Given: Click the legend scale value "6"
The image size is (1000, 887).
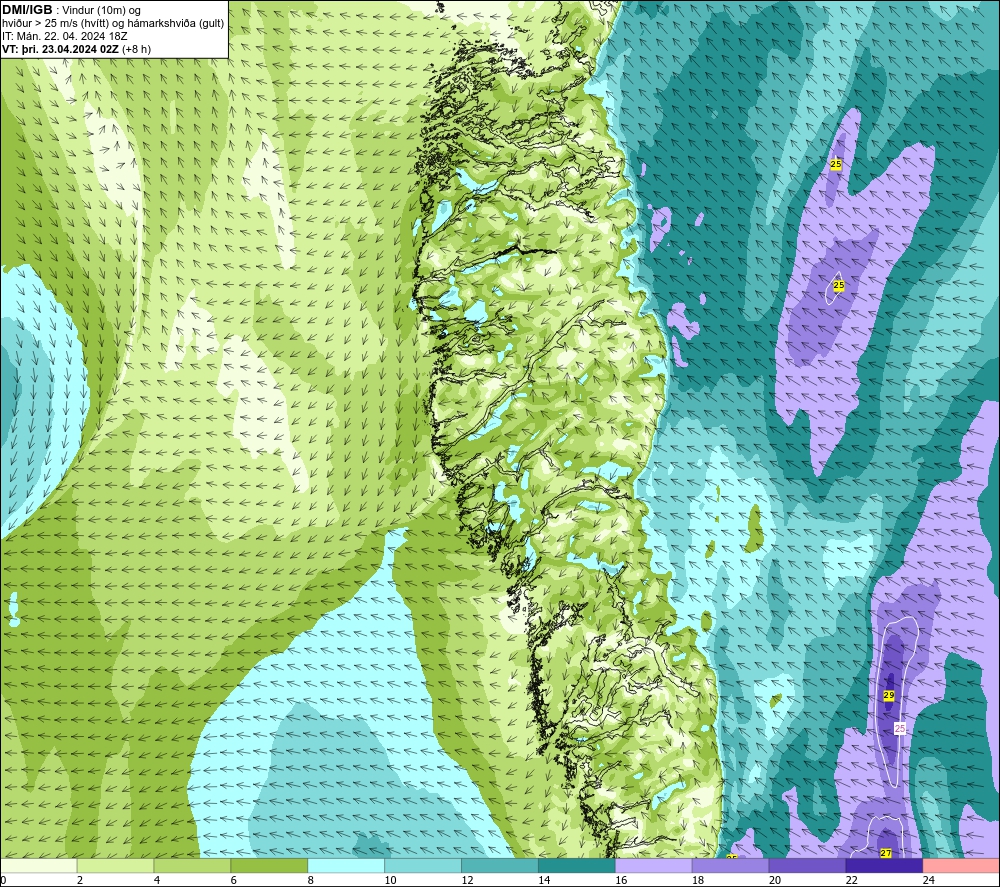Looking at the screenshot, I should pyautogui.click(x=233, y=880).
